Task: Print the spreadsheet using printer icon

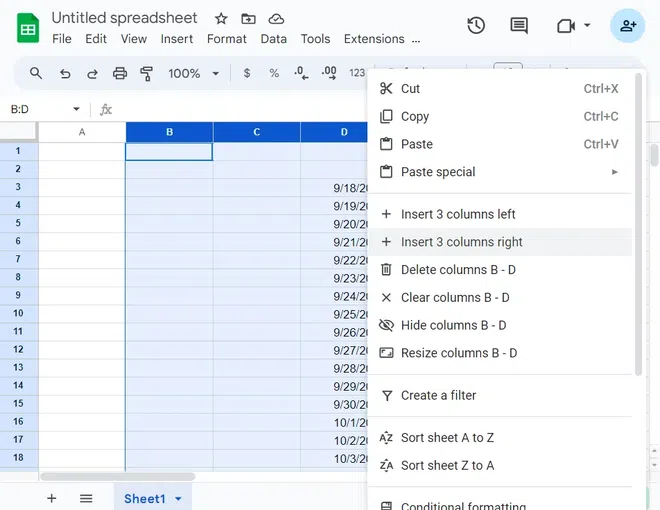Action: coord(120,73)
